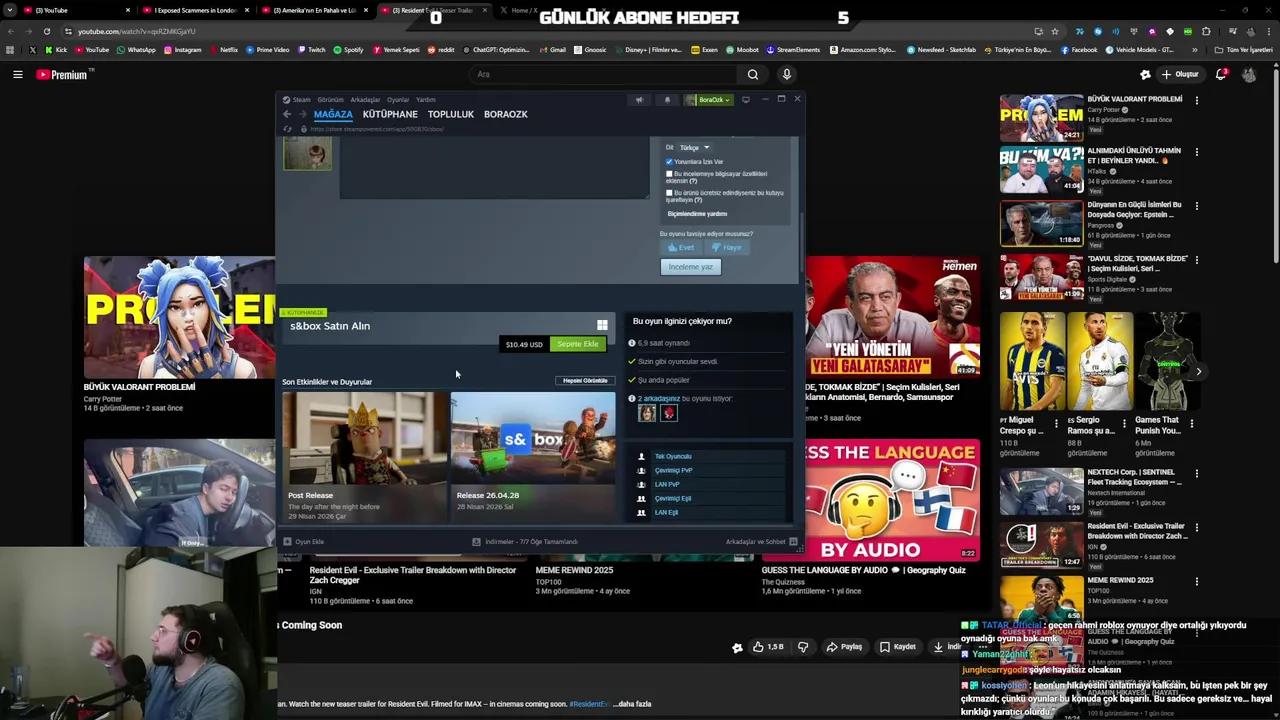Switch to TOPLULUK tab in Steam
The image size is (1280, 720).
click(x=451, y=114)
